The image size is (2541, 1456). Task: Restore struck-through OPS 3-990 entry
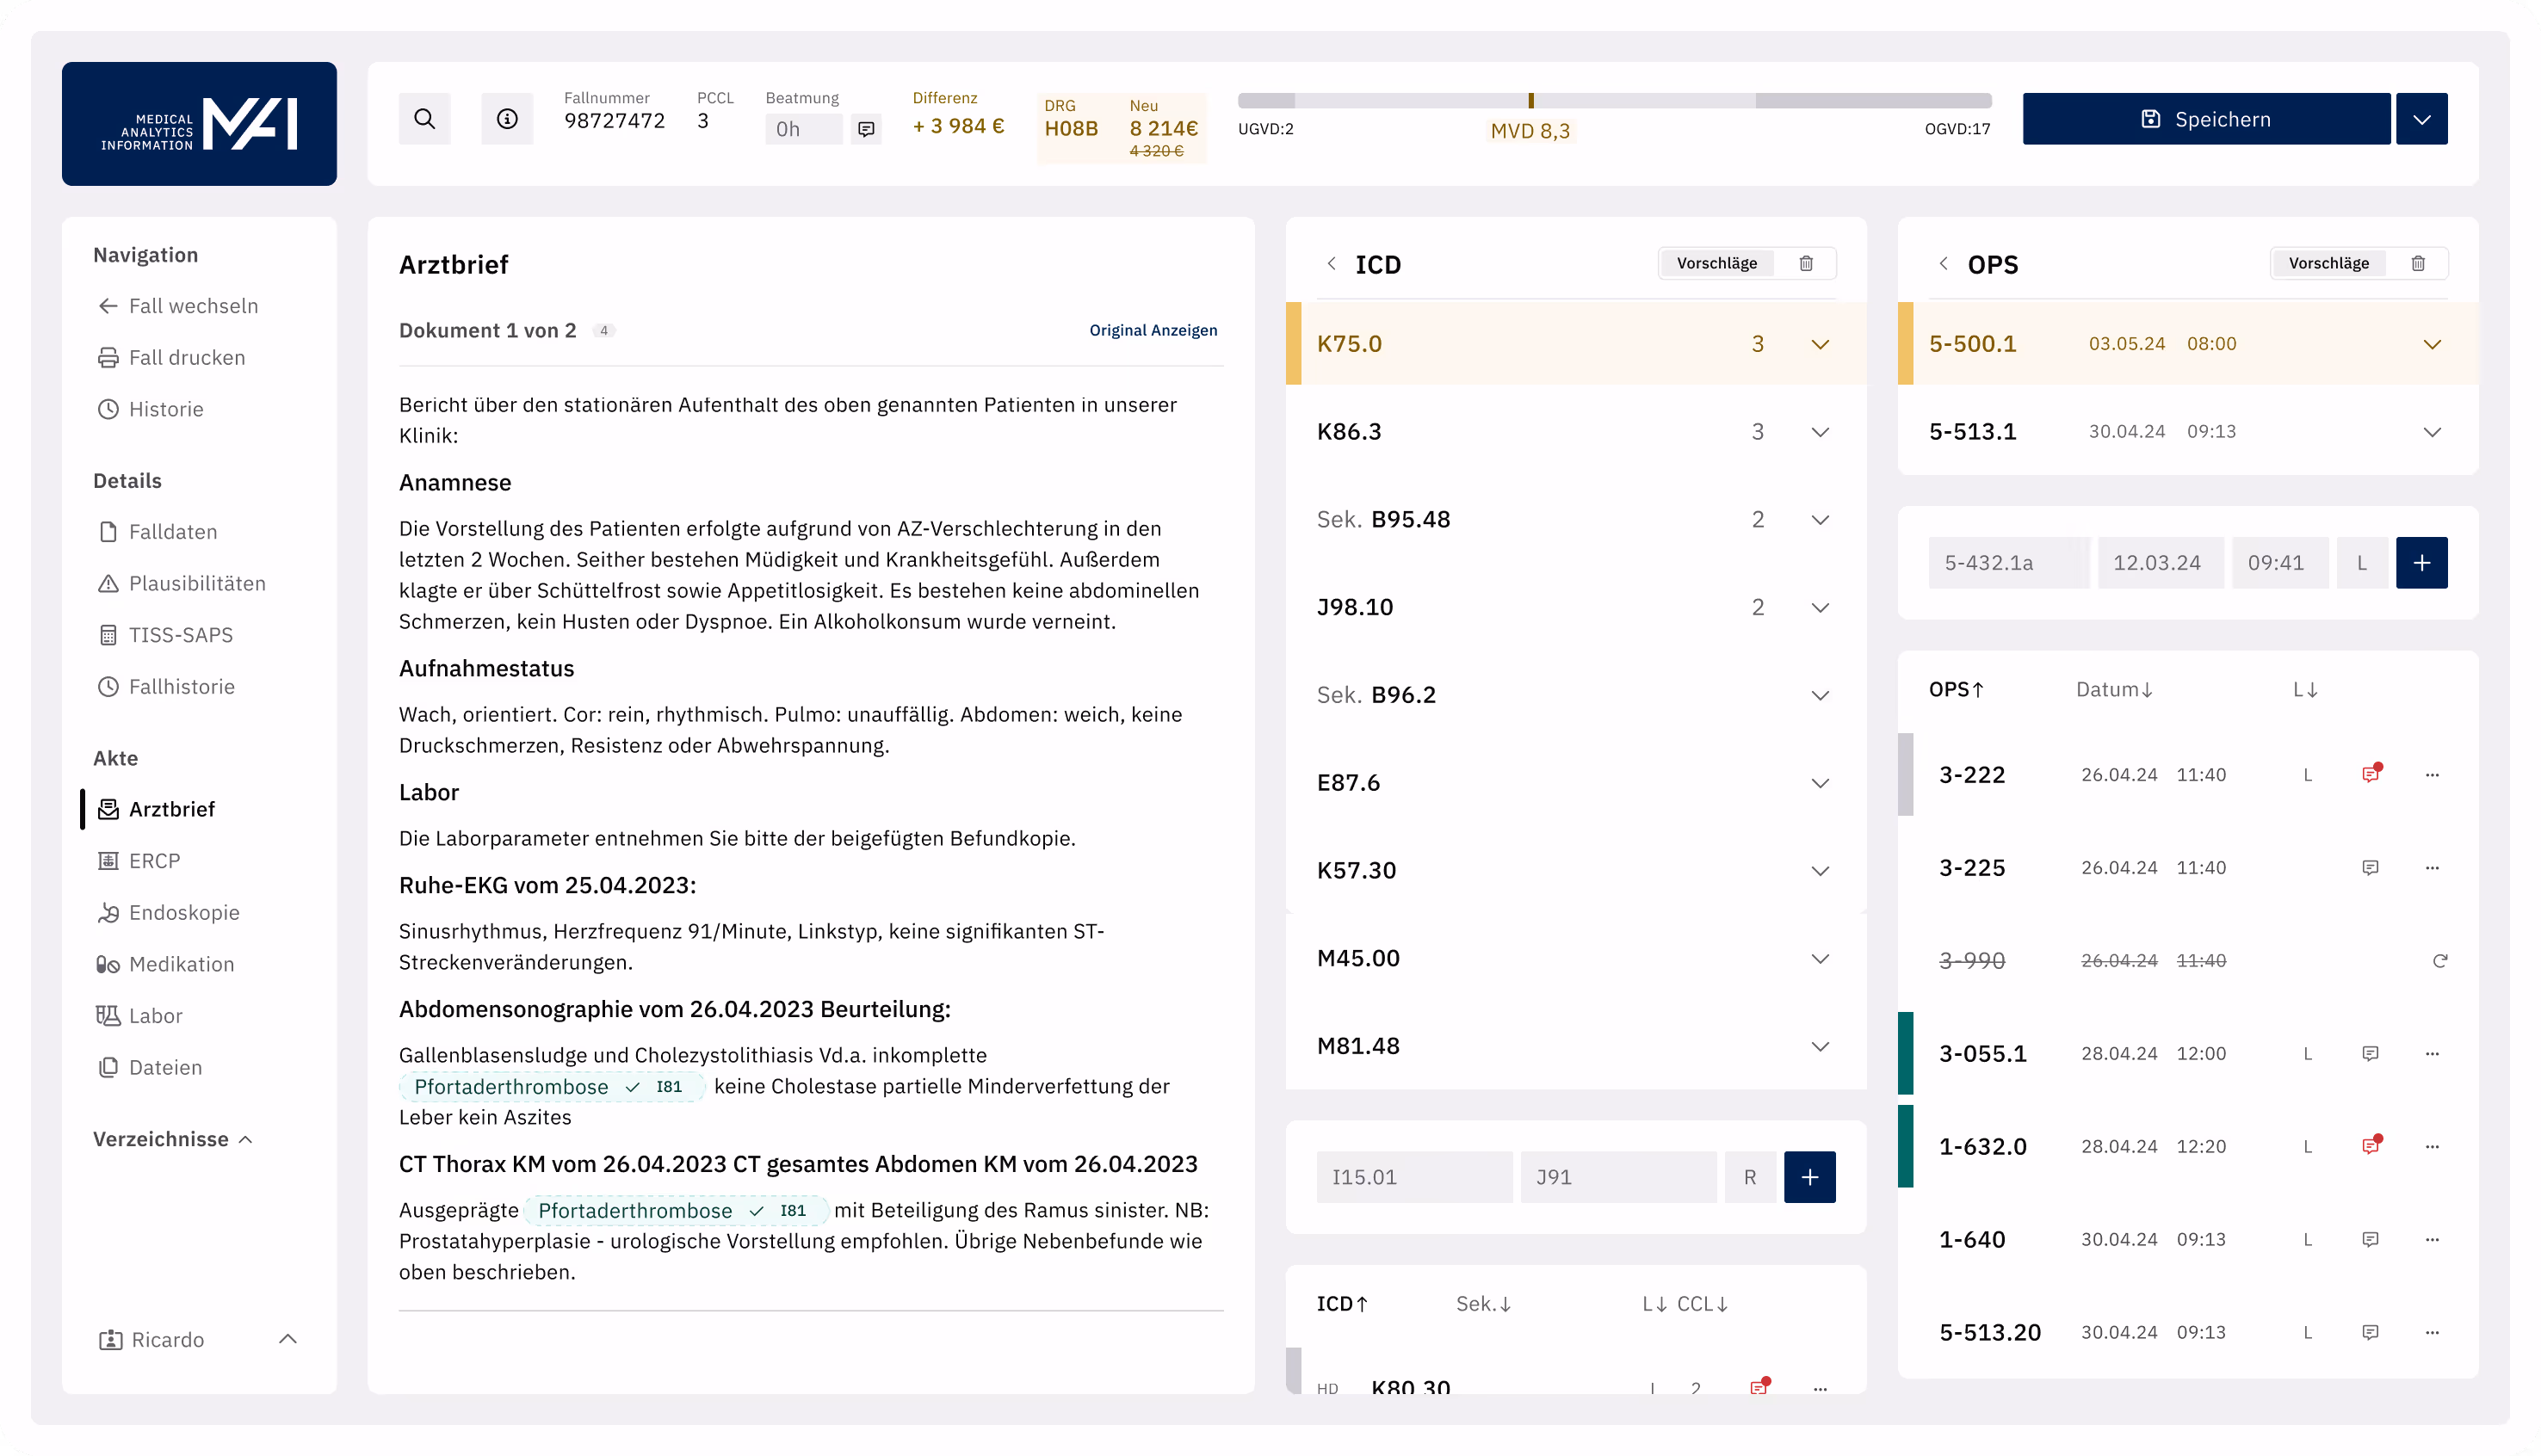(x=2439, y=961)
